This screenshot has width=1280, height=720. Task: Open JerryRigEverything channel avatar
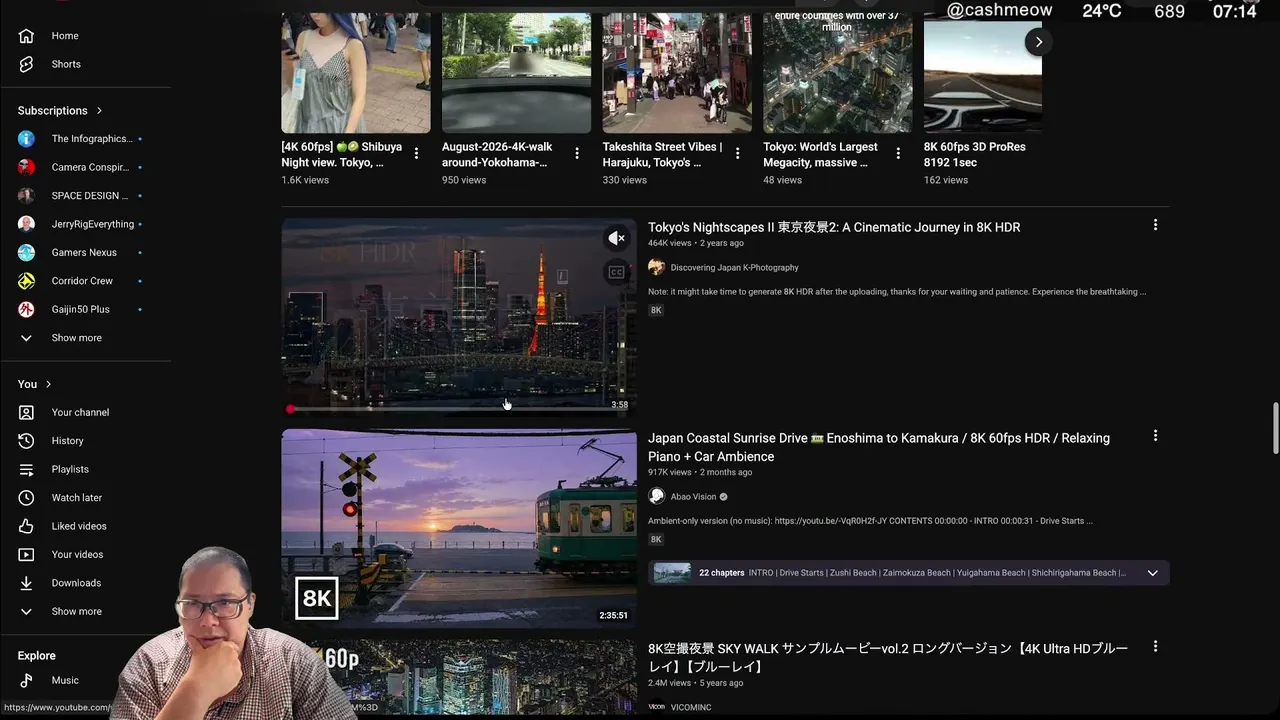click(x=26, y=224)
